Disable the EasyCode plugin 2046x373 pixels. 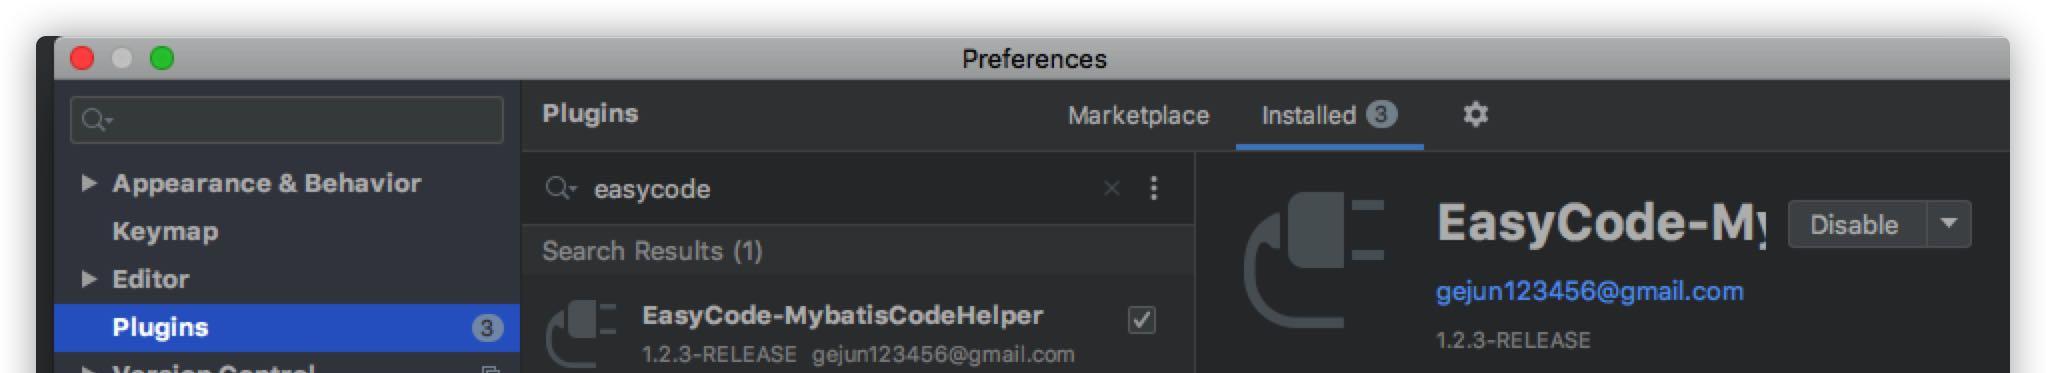(x=1856, y=224)
